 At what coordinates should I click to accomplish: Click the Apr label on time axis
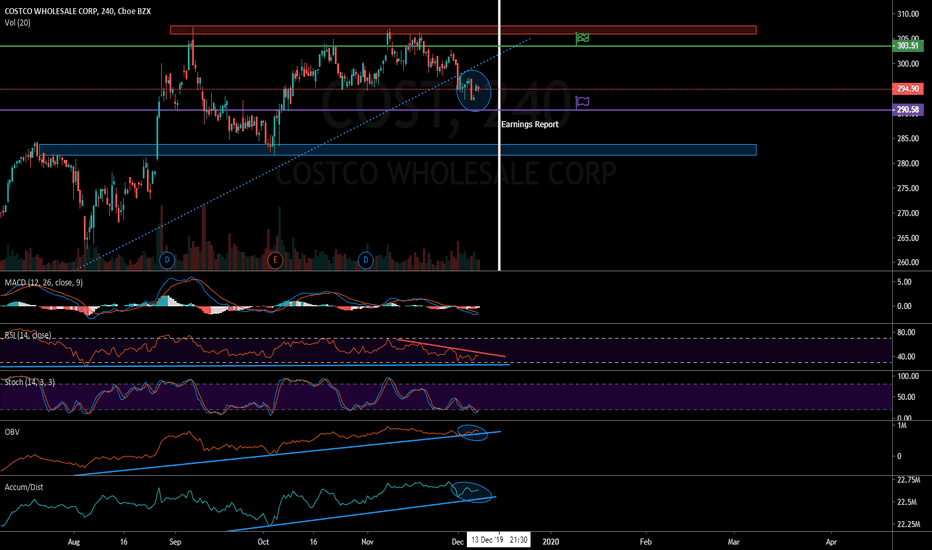(x=831, y=542)
